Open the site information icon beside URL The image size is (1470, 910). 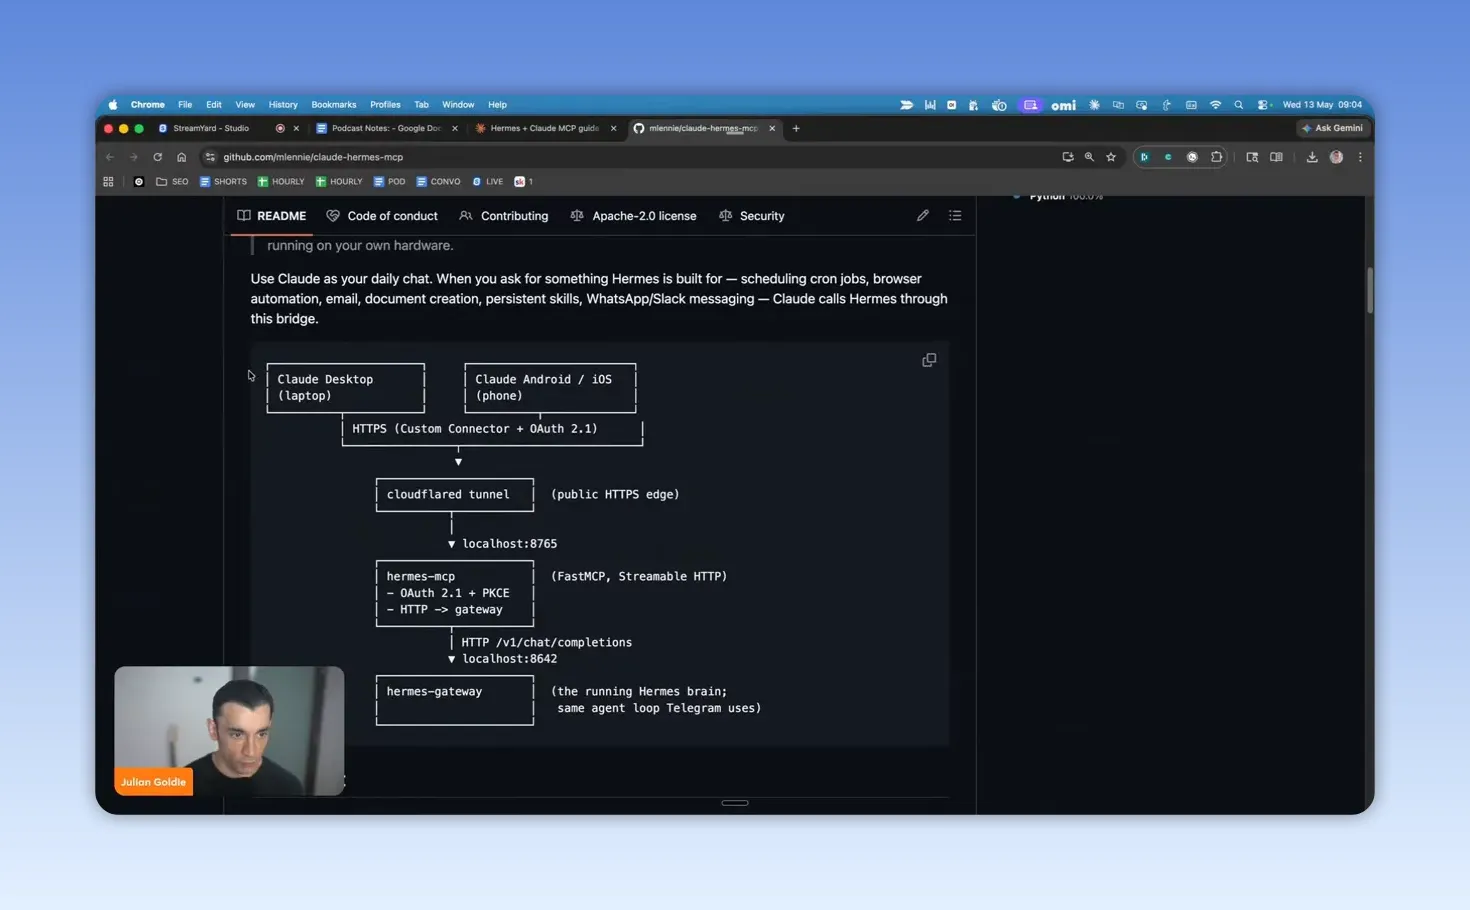[210, 157]
